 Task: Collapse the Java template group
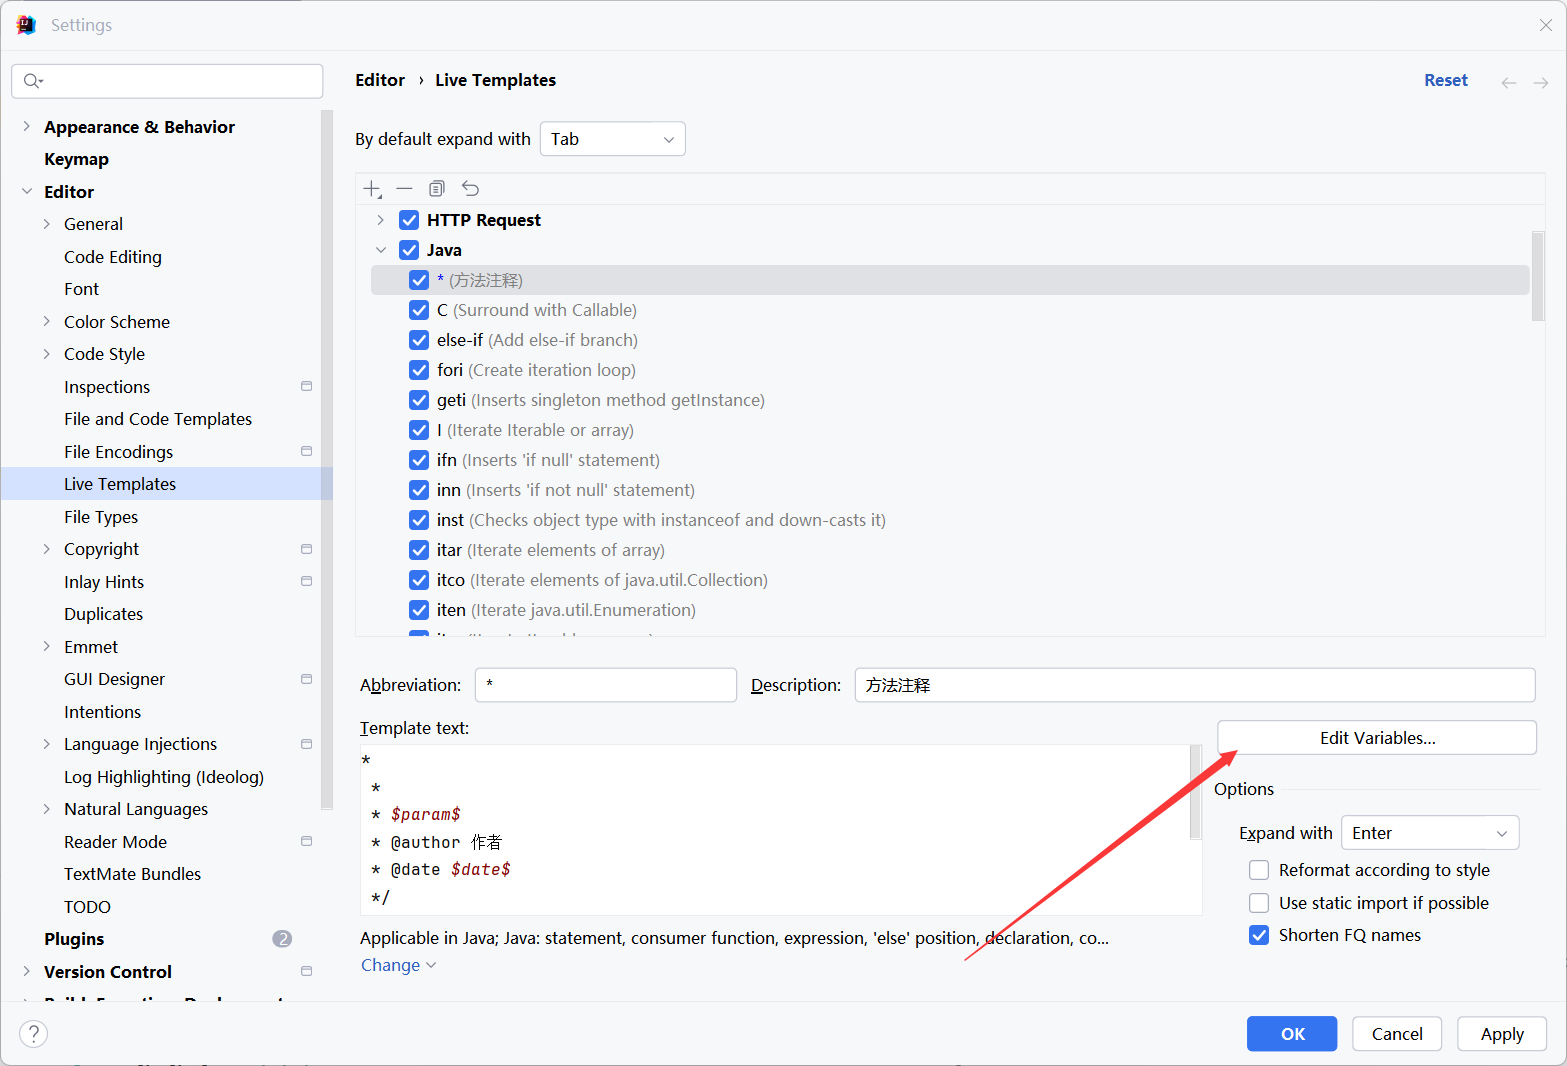tap(380, 250)
